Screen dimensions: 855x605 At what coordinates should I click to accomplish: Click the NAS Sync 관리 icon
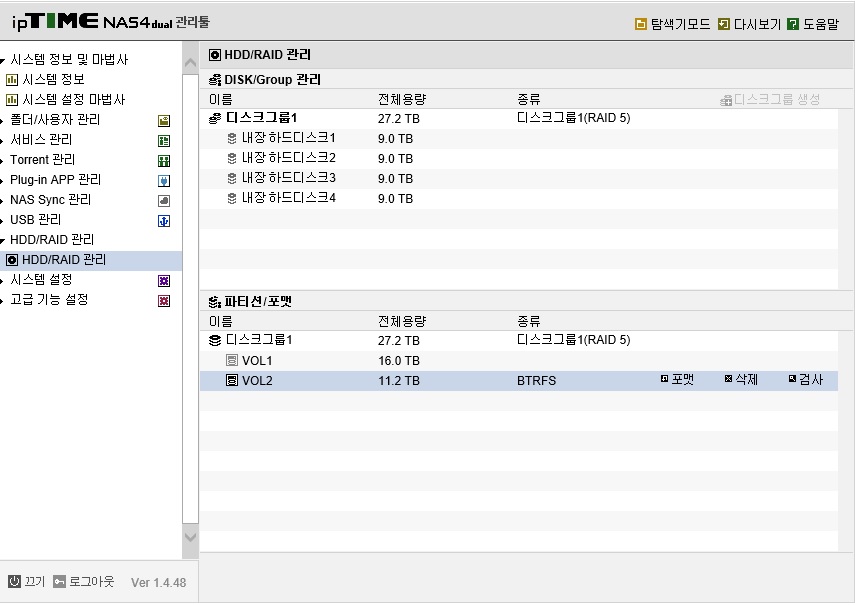[x=164, y=201]
